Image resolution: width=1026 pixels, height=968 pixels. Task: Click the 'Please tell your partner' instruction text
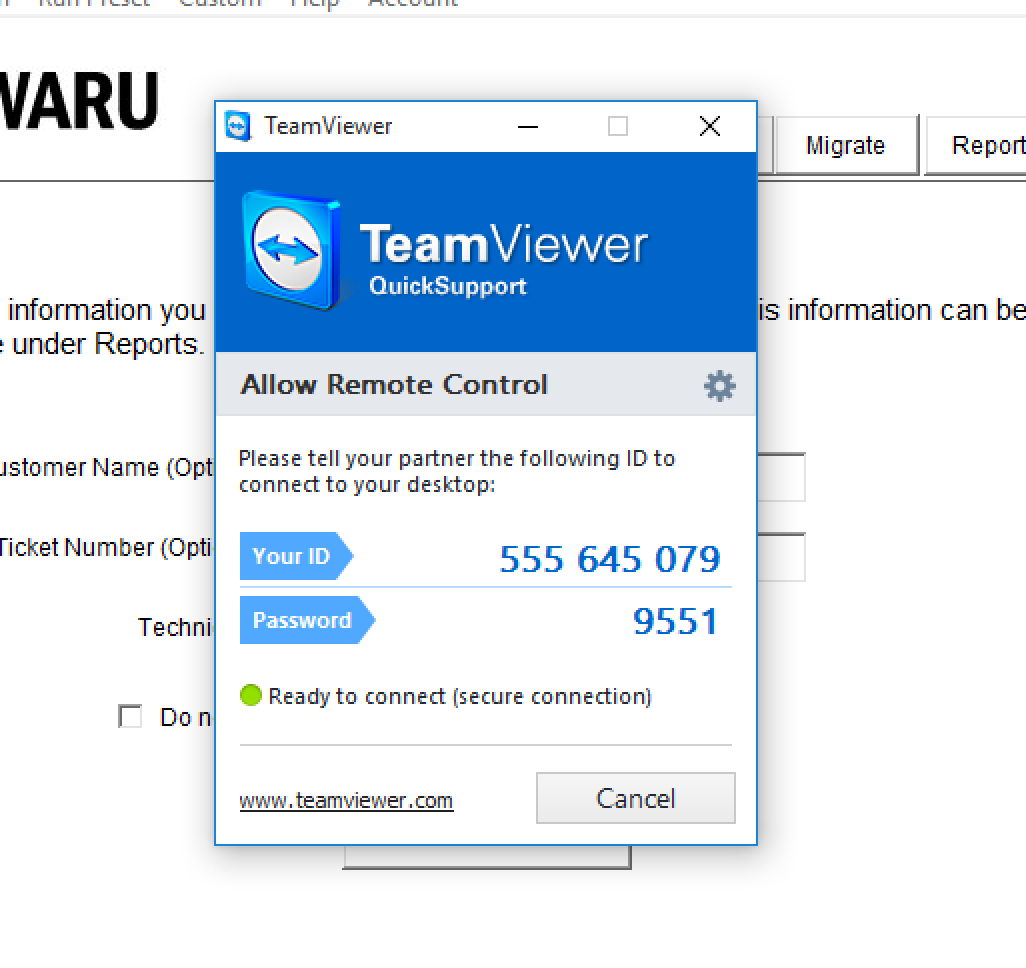click(456, 471)
